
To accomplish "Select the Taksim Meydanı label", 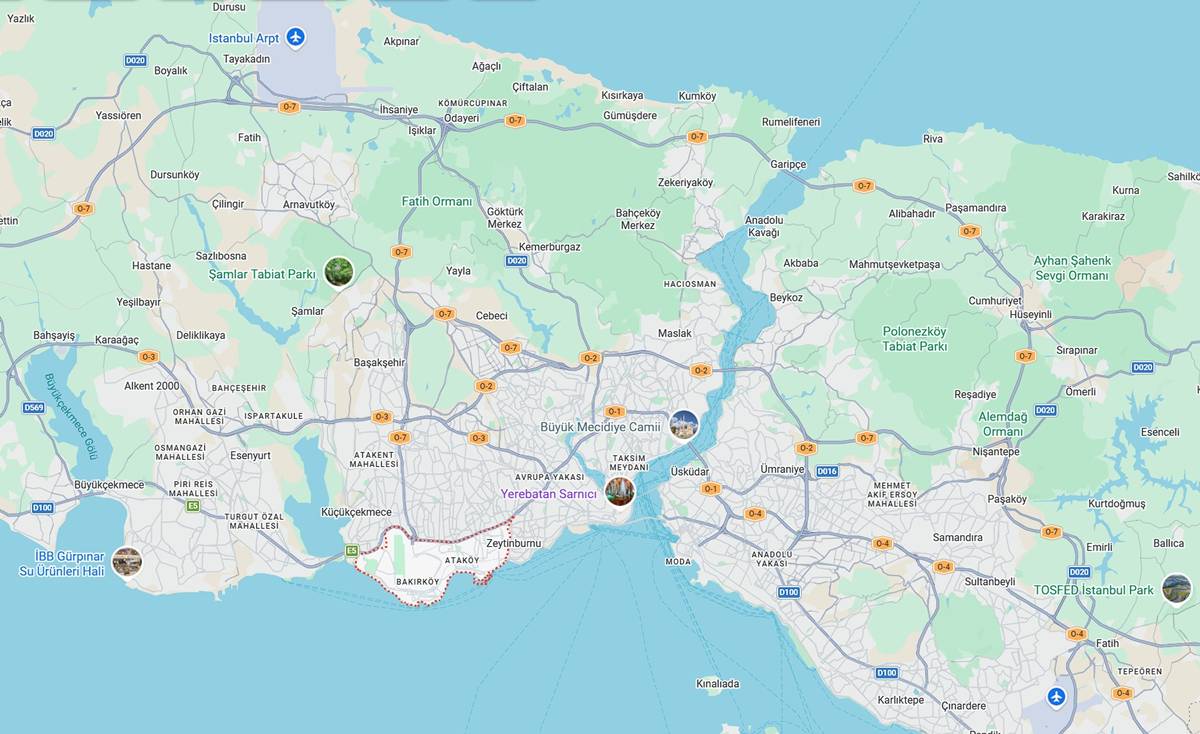I will [x=629, y=463].
